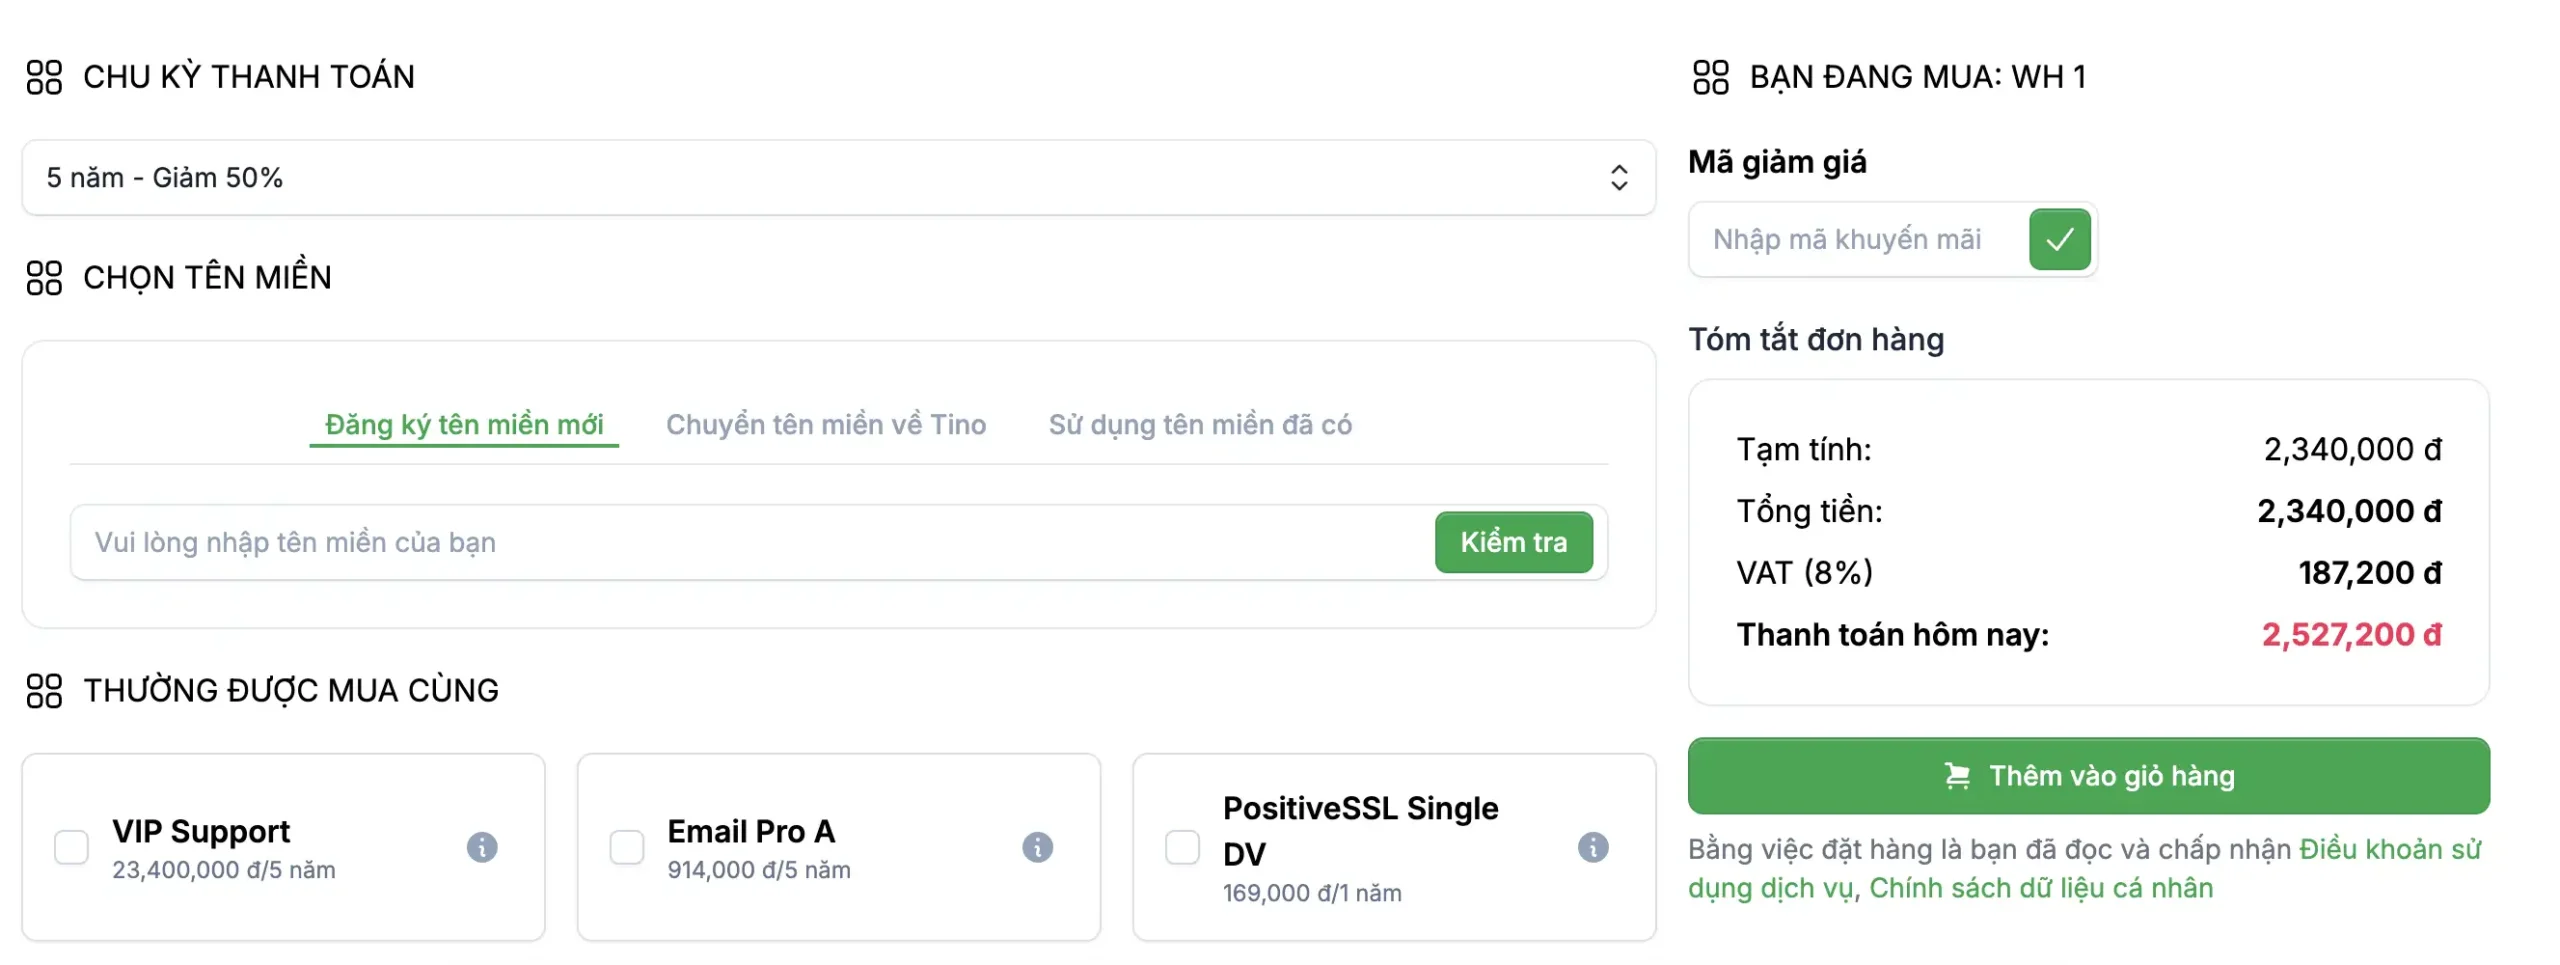Switch to 'Chuyển tên miền về Tino' tab
This screenshot has width=2560, height=965.
826,425
